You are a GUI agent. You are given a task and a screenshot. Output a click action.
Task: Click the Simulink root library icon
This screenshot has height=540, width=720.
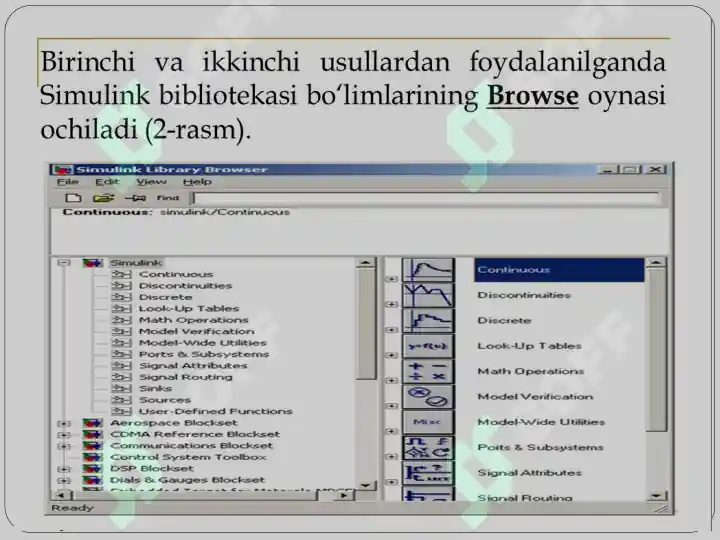[92, 263]
